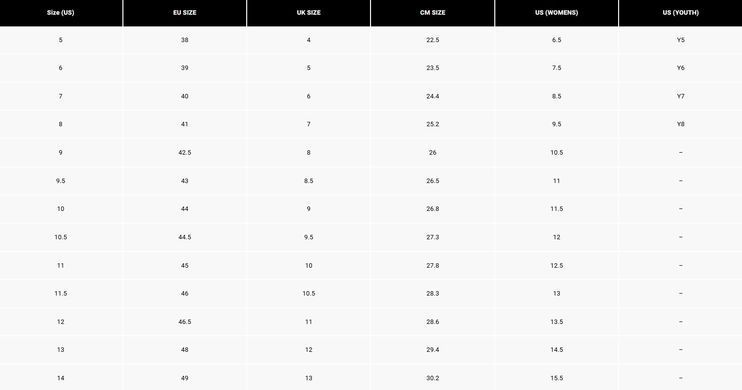
Task: Select the US (YOUTH) column header
Action: coord(680,13)
